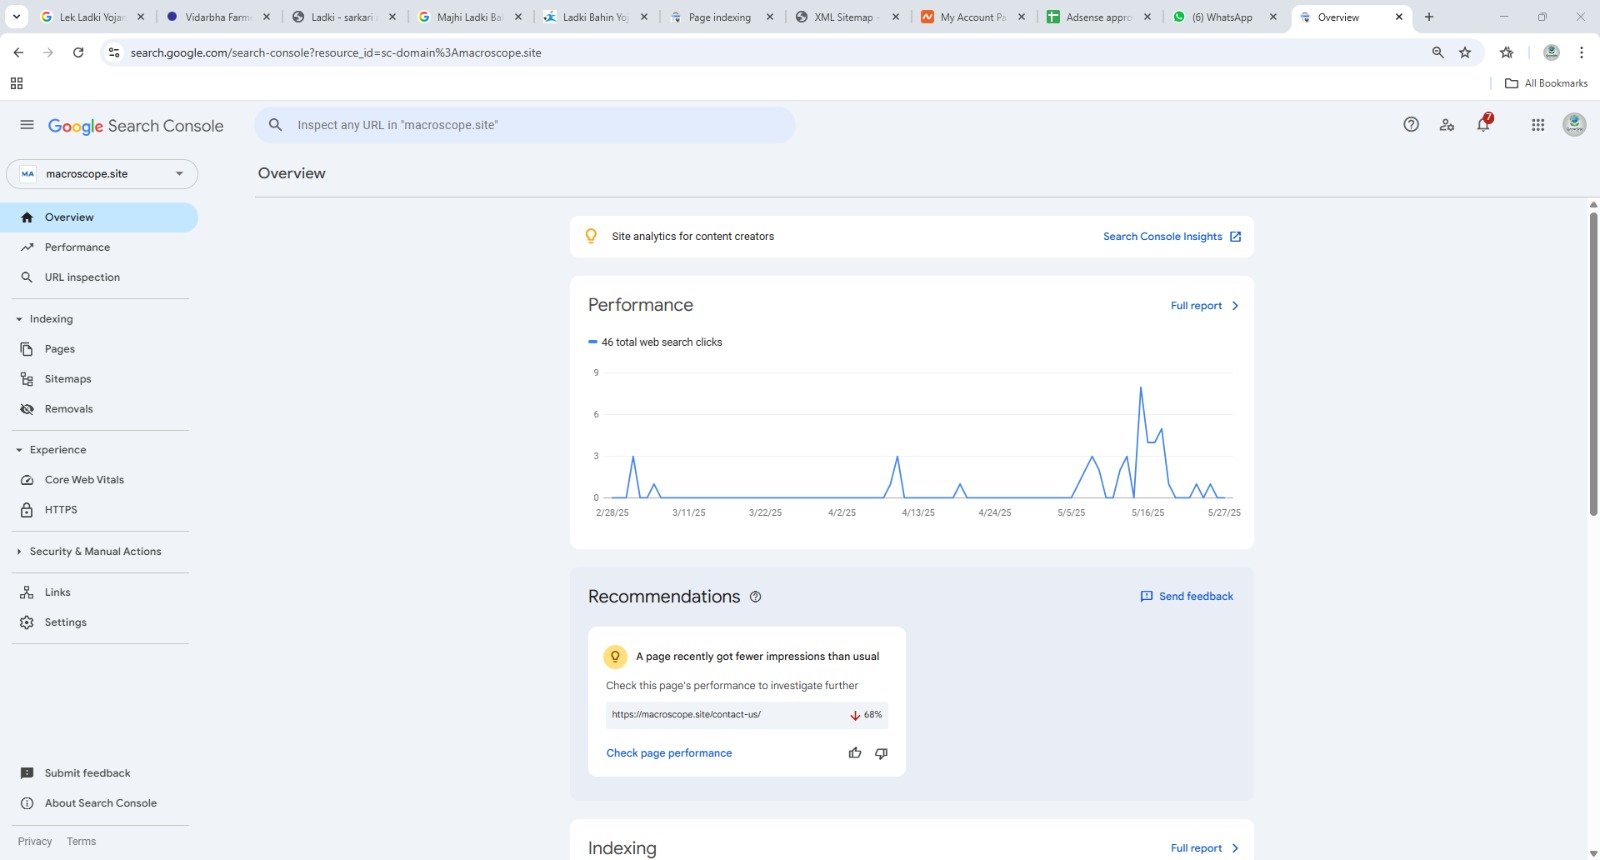This screenshot has width=1600, height=860.
Task: Close the Overview browser tab
Action: point(1398,17)
